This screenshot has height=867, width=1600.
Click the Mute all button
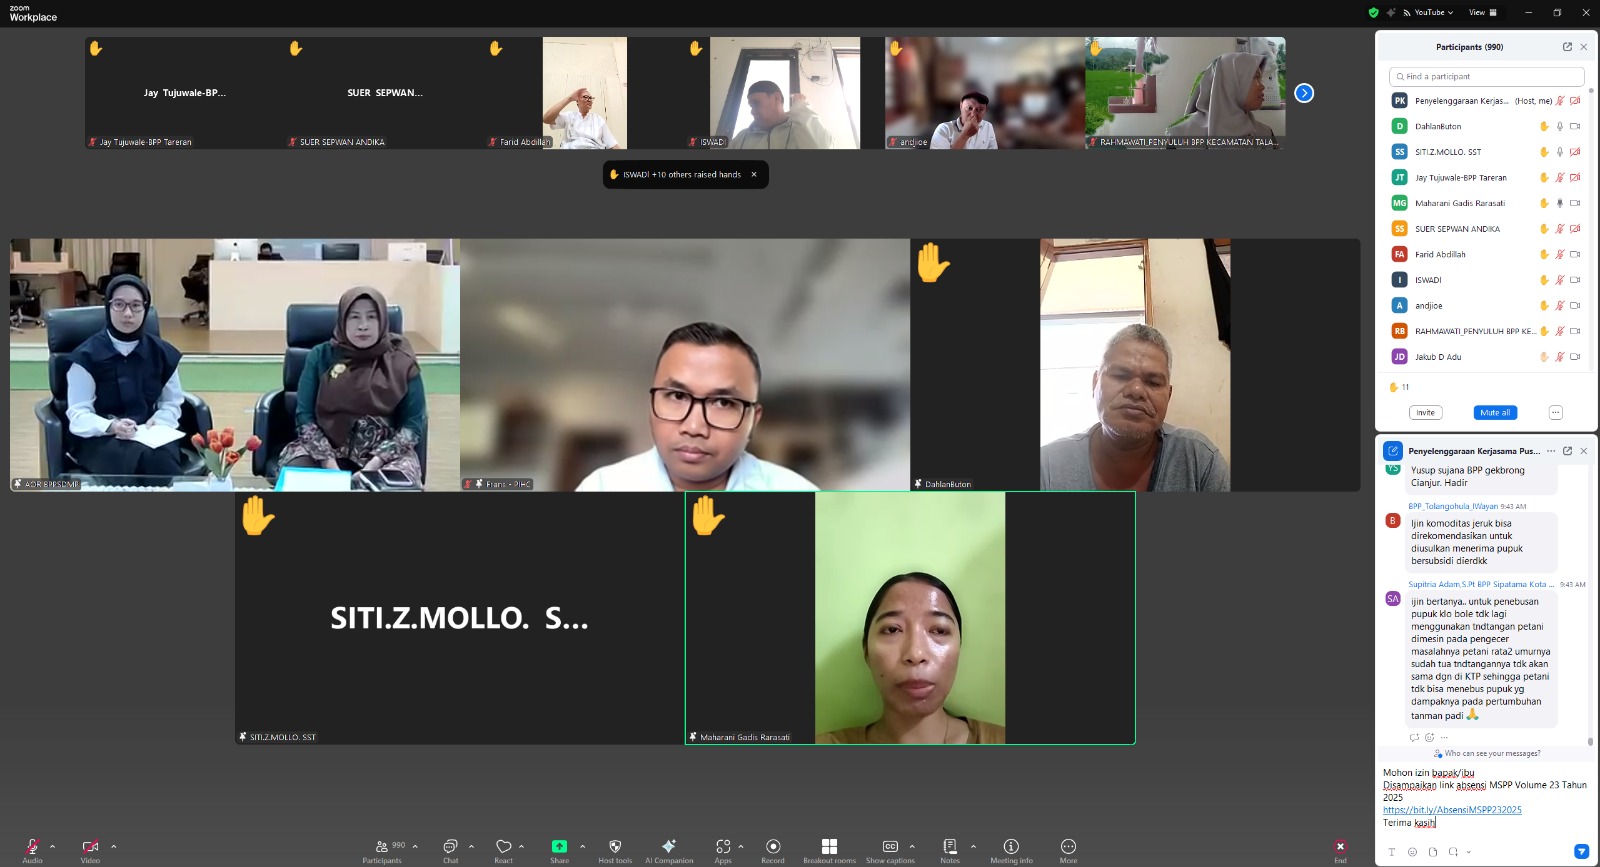click(x=1495, y=413)
